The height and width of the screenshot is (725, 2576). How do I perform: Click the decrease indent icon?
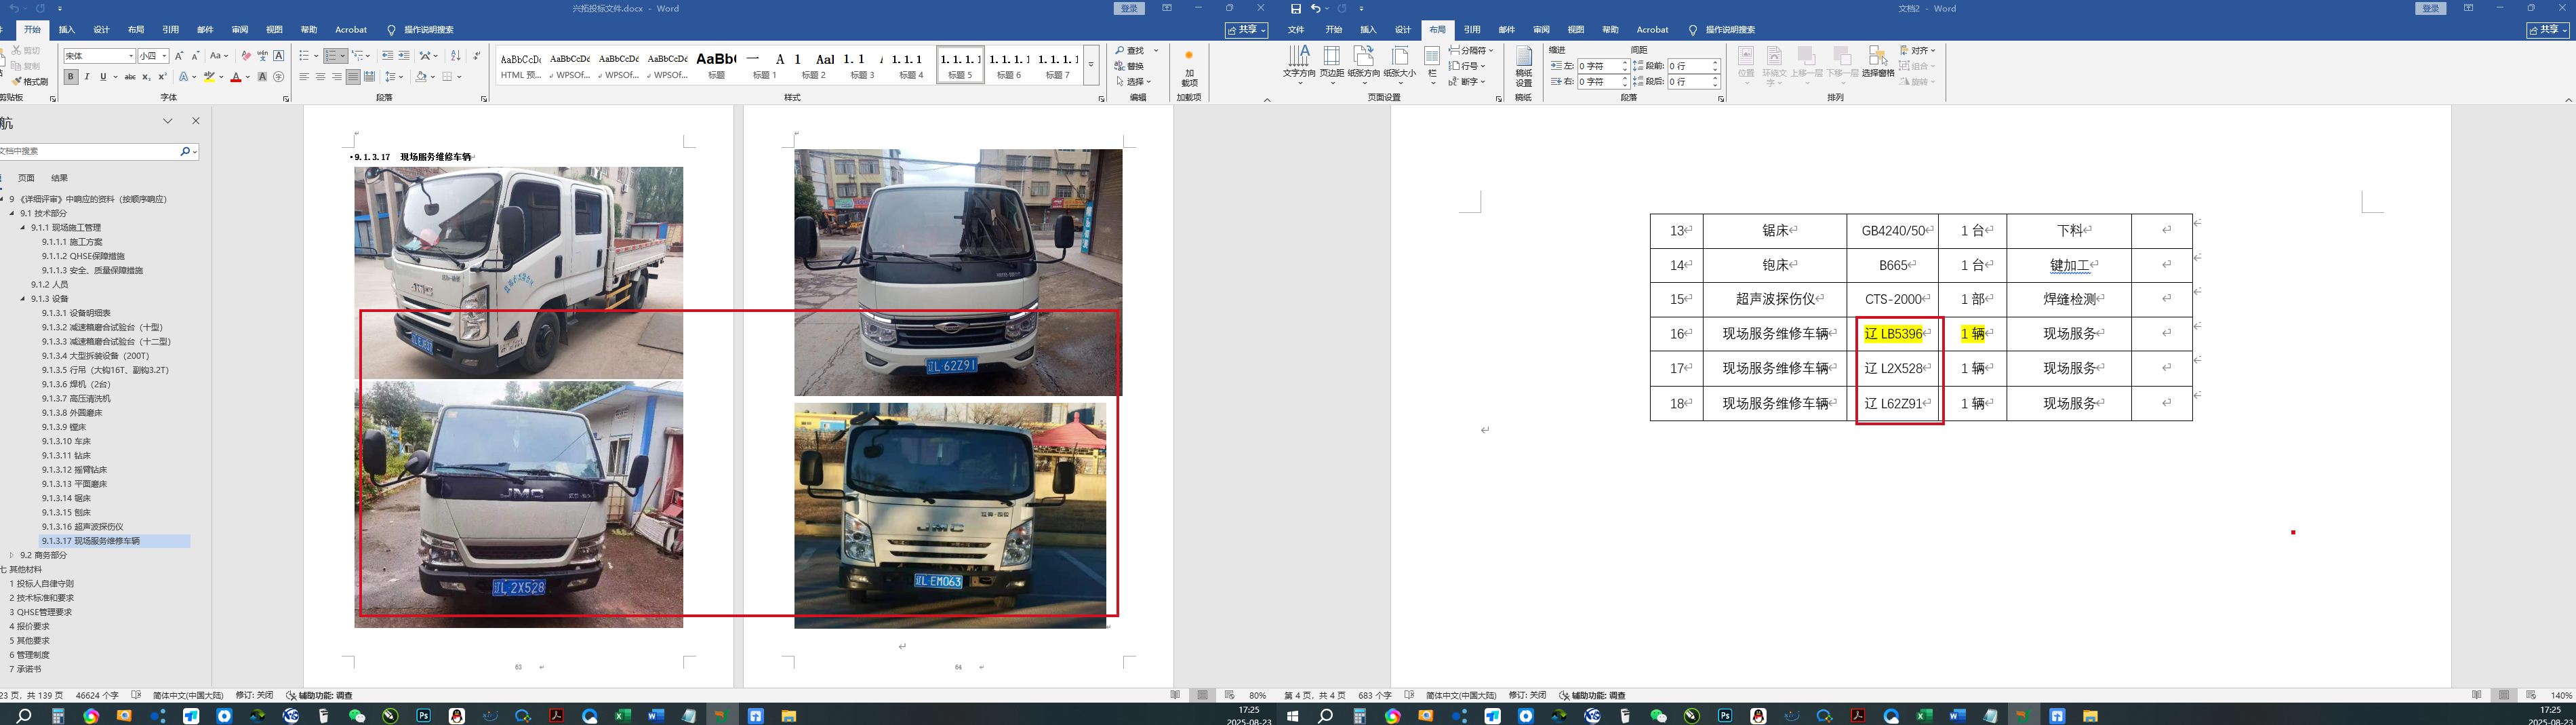(x=388, y=56)
